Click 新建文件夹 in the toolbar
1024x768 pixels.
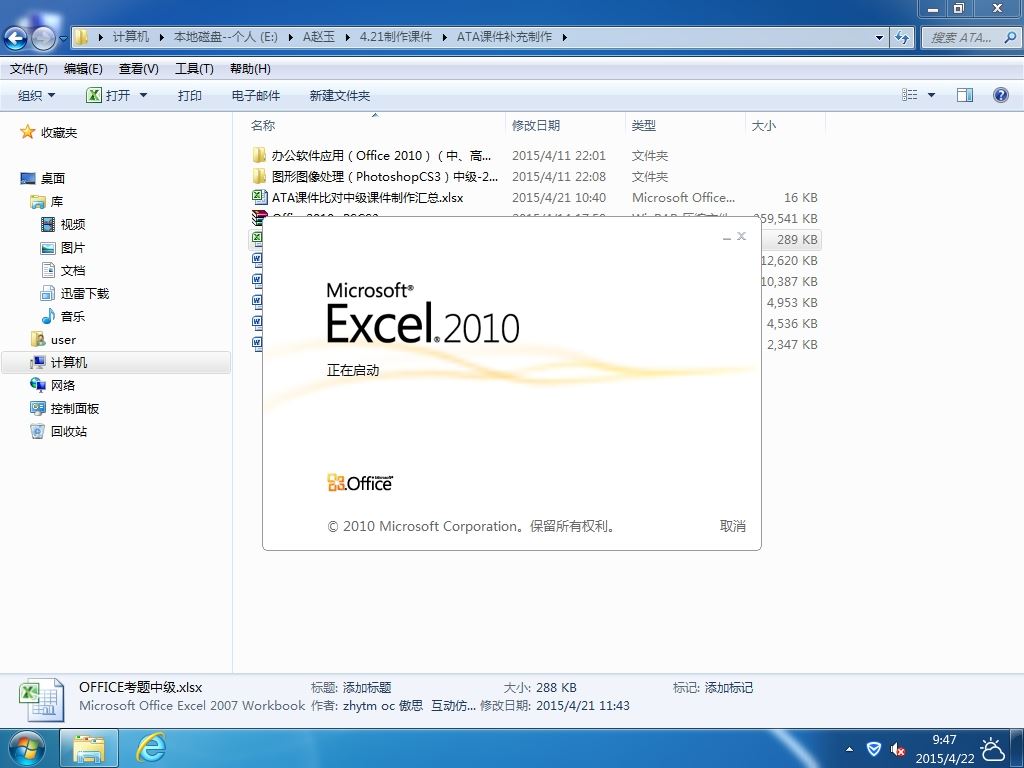click(340, 95)
